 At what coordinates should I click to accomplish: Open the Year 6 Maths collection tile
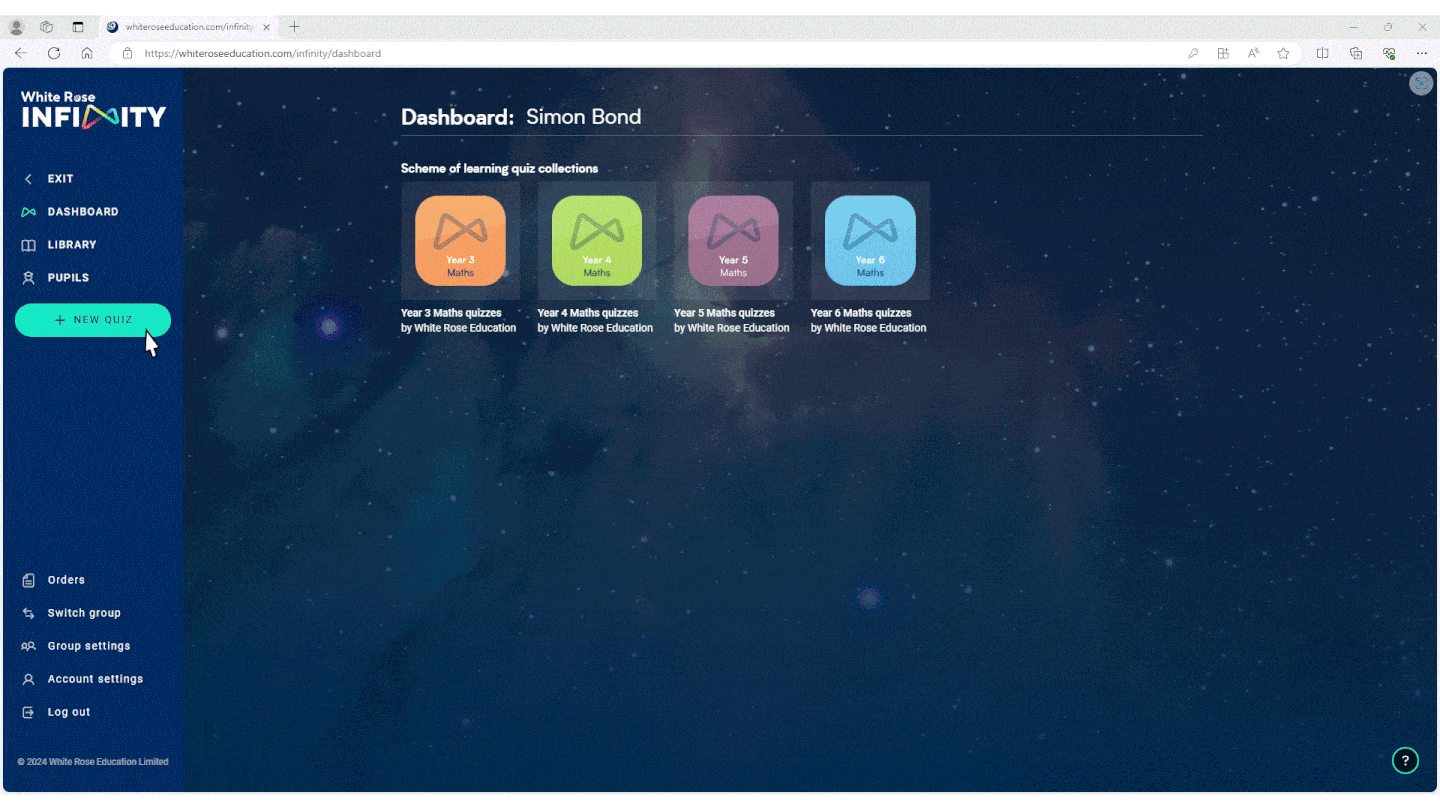tap(870, 241)
